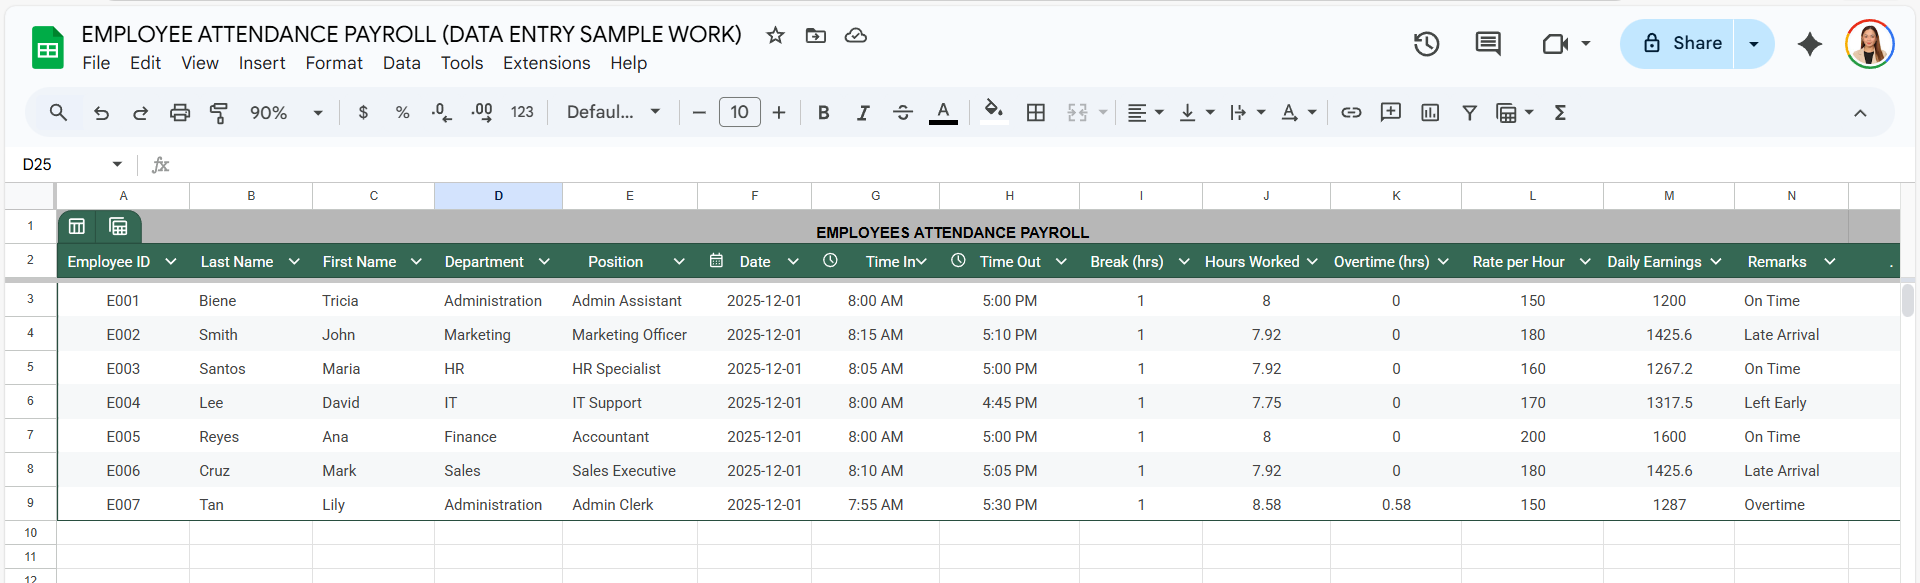Open the fill color picker
The height and width of the screenshot is (583, 1920).
click(993, 113)
